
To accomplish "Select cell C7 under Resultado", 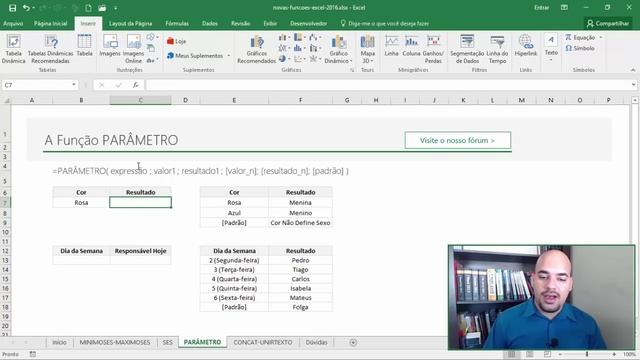I will [x=140, y=202].
